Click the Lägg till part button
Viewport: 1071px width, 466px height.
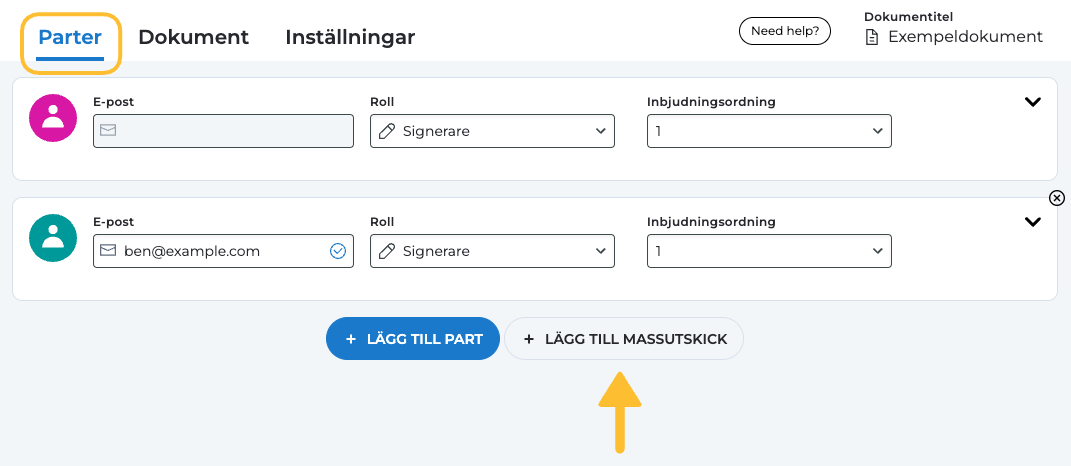(412, 339)
